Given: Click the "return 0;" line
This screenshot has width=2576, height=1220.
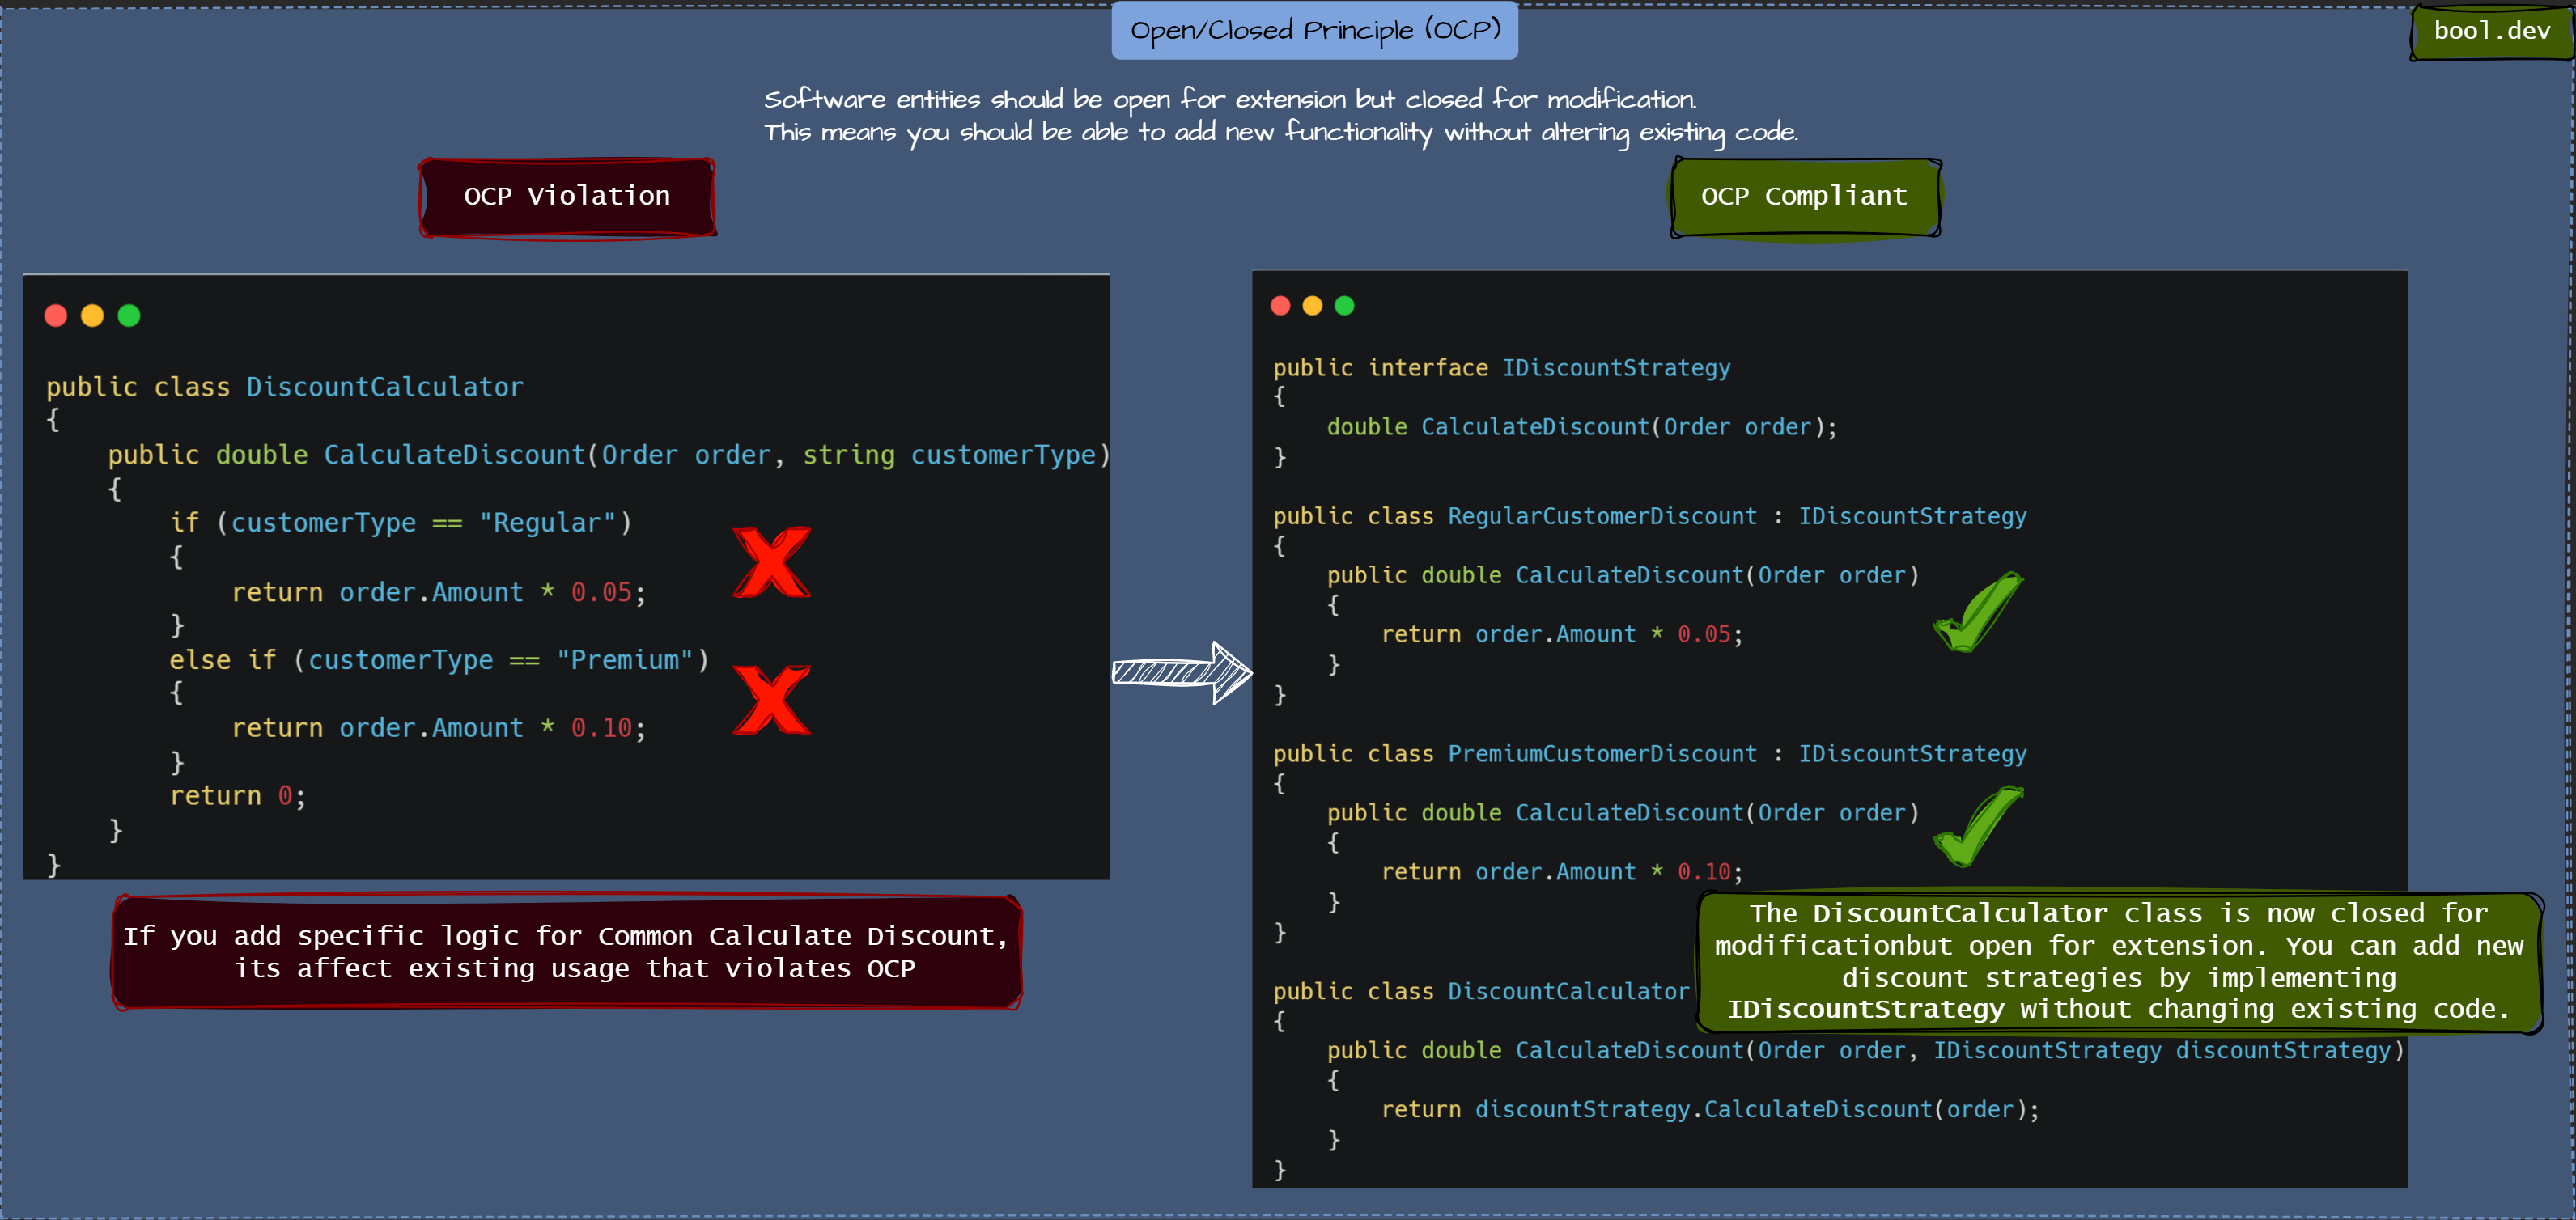Looking at the screenshot, I should click(x=238, y=796).
